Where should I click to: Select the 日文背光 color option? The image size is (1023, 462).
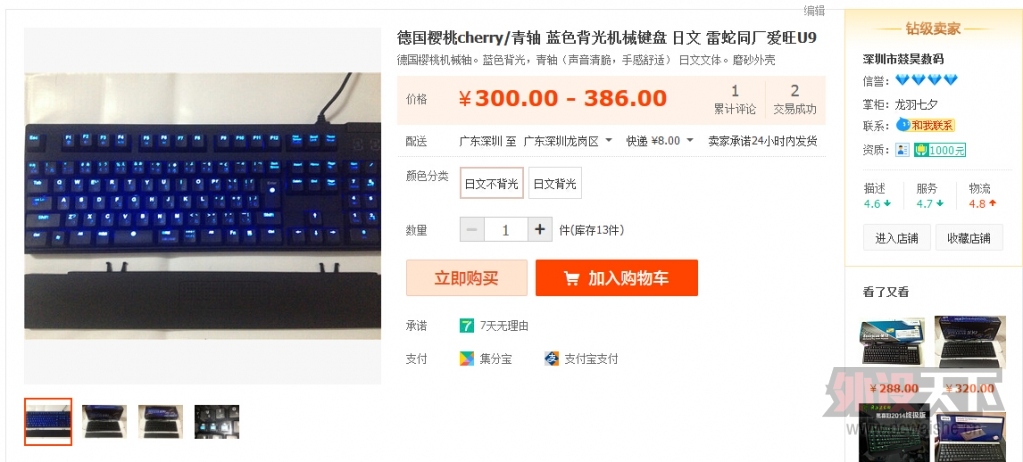[555, 183]
